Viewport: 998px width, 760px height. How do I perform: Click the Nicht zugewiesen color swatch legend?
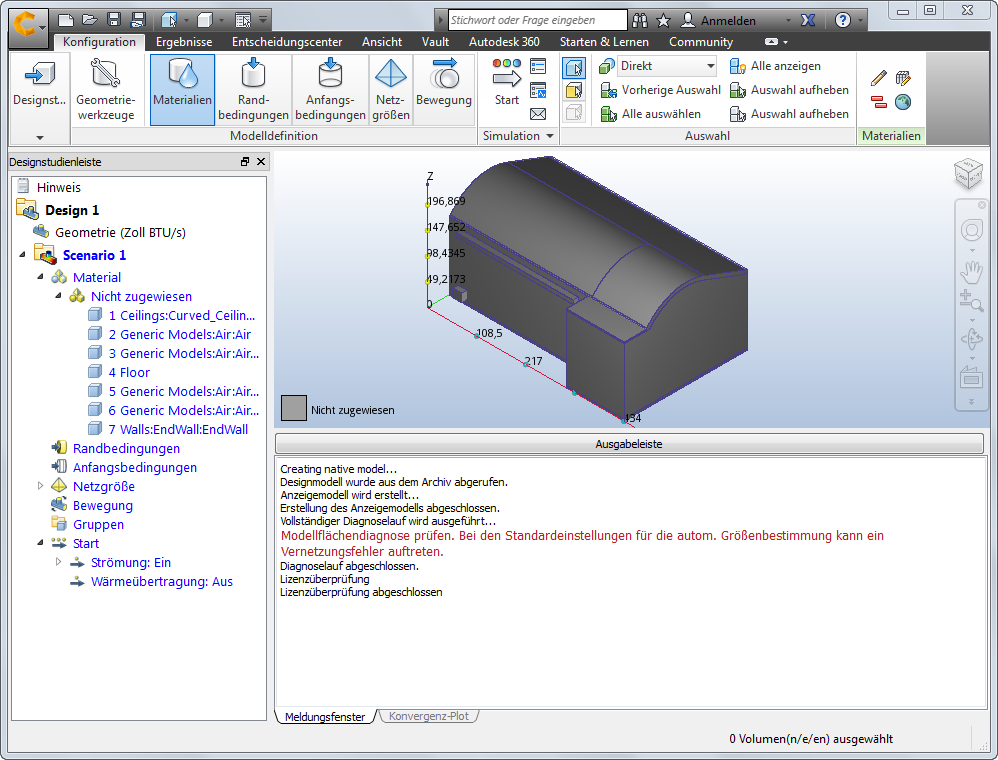pos(293,407)
